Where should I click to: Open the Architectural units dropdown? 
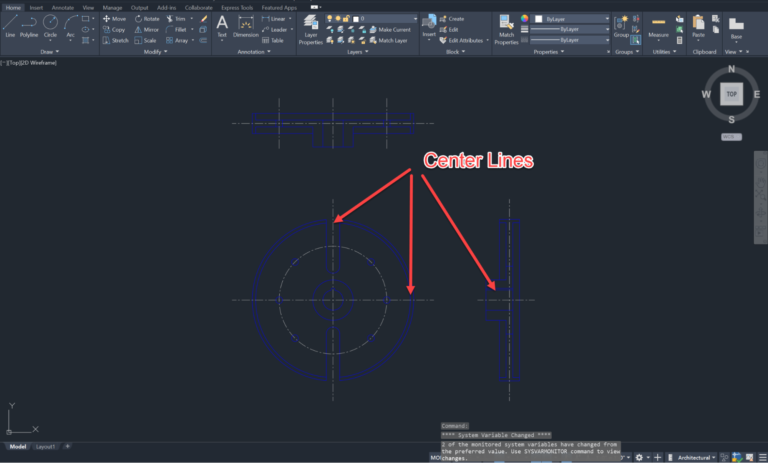[696, 457]
